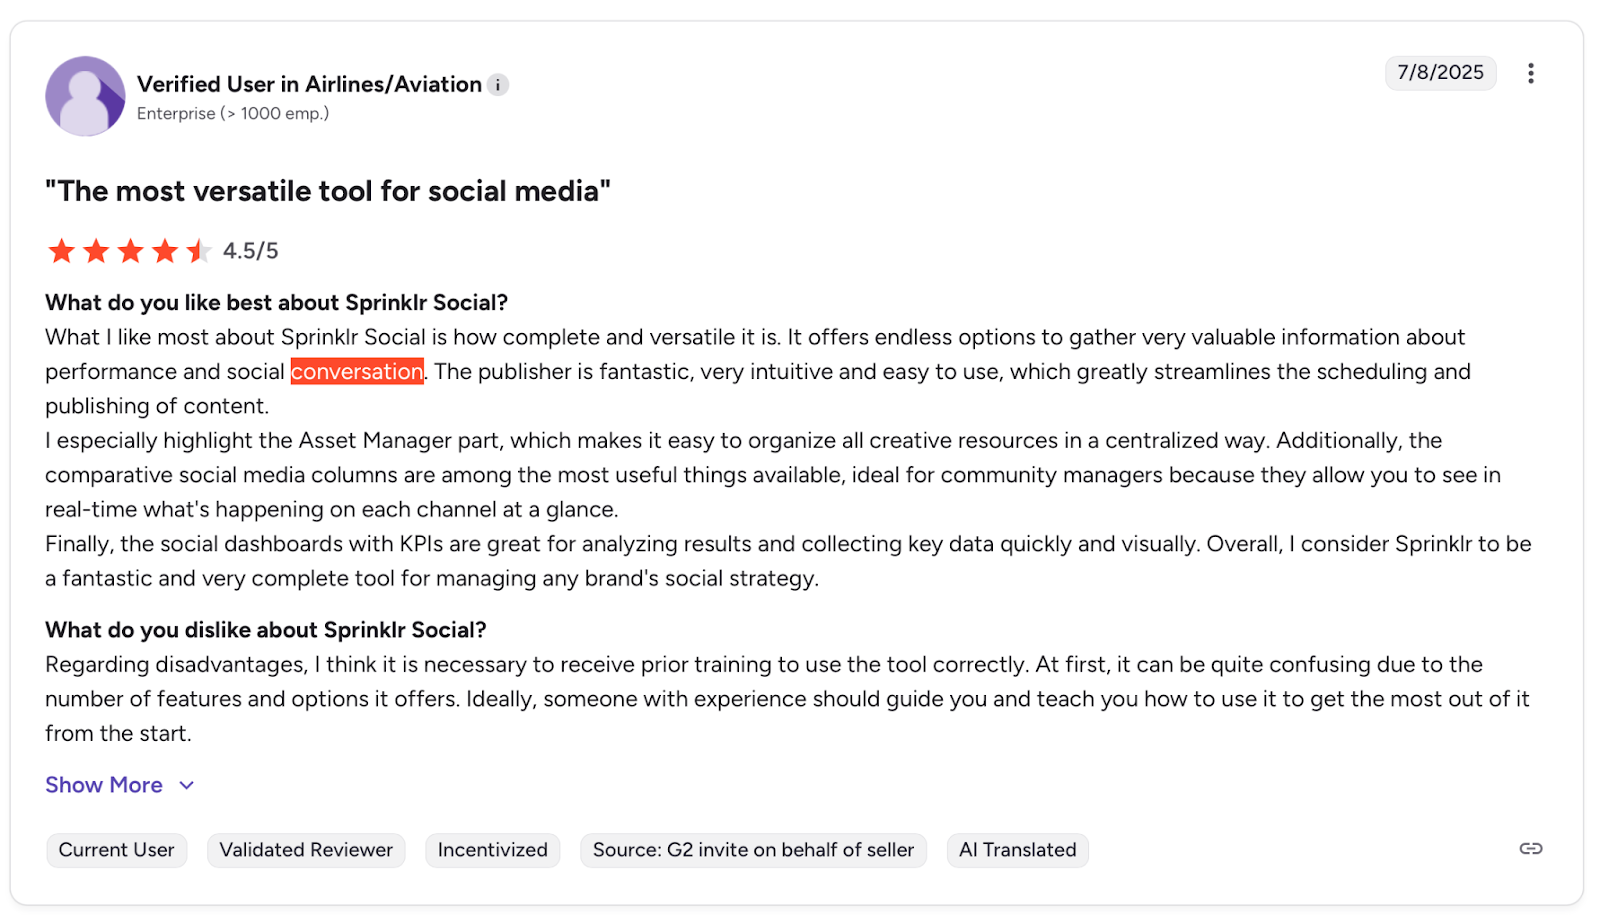Click the info icon beside Verified User
1600x920 pixels.
pyautogui.click(x=498, y=85)
